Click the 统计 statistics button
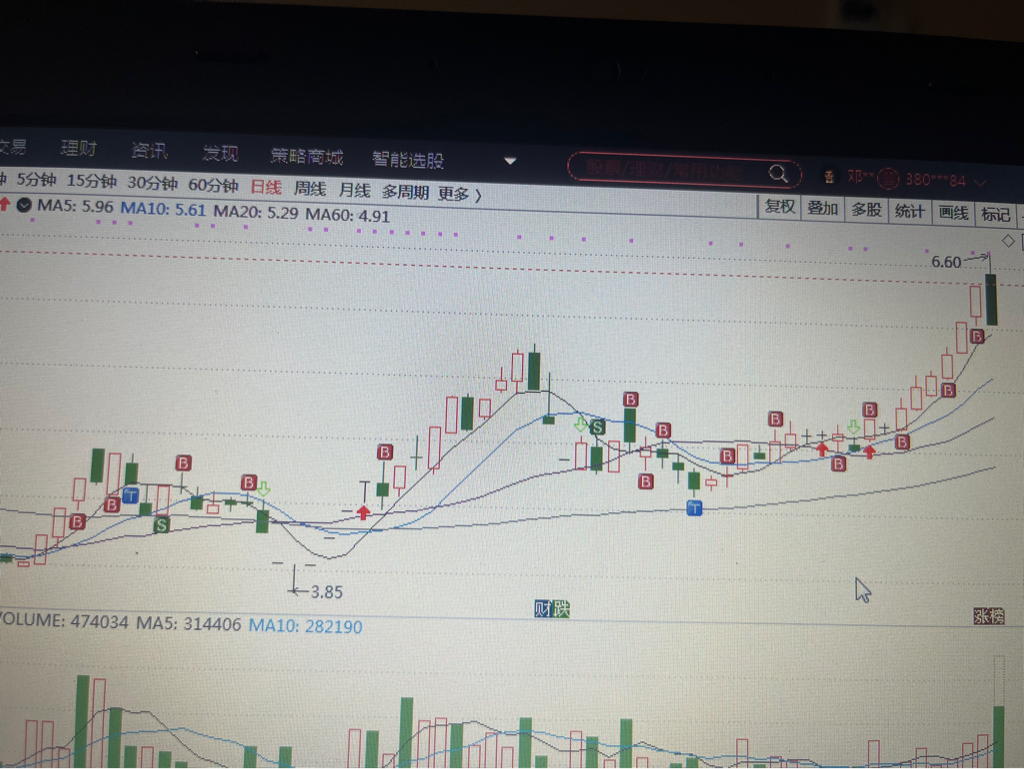1024x769 pixels. 909,211
